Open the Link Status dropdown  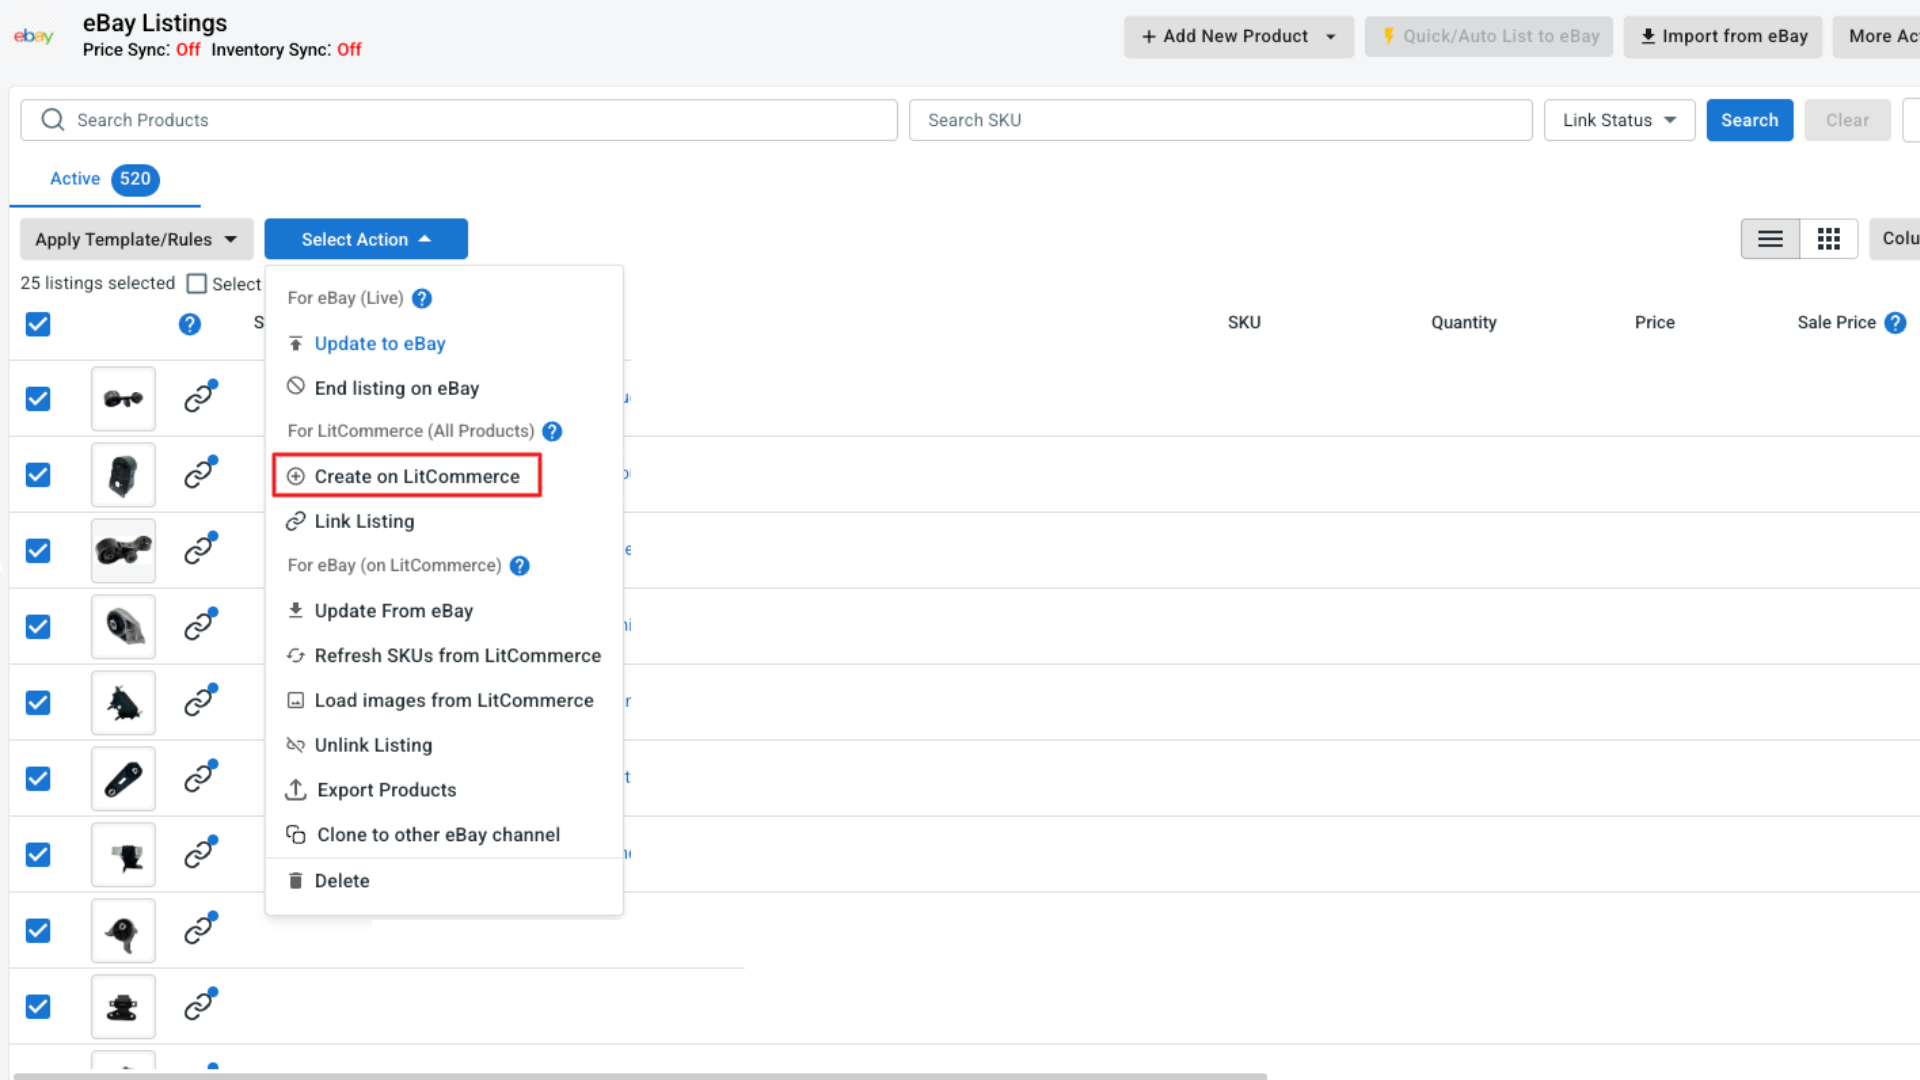[x=1619, y=120]
